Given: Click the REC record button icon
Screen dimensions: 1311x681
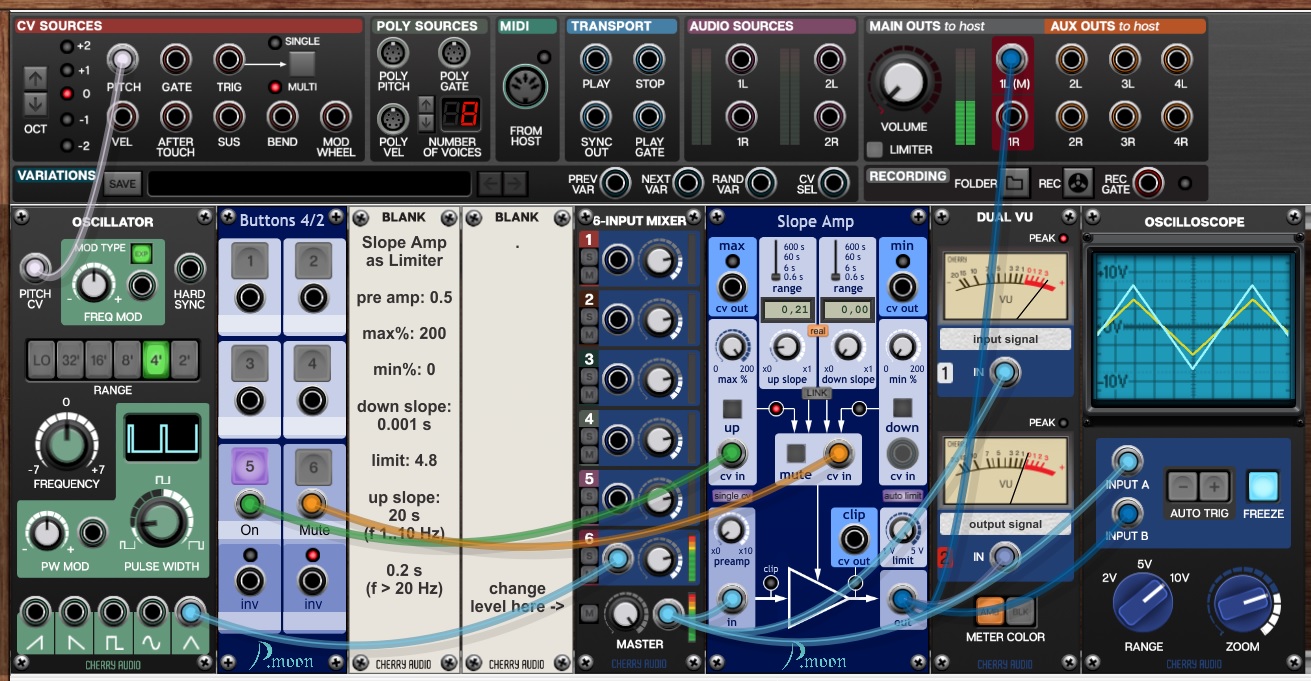Looking at the screenshot, I should point(1077,183).
